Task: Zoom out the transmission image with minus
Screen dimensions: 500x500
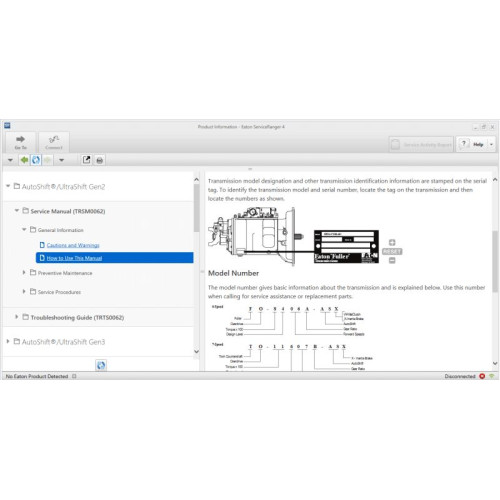Action: (x=392, y=260)
